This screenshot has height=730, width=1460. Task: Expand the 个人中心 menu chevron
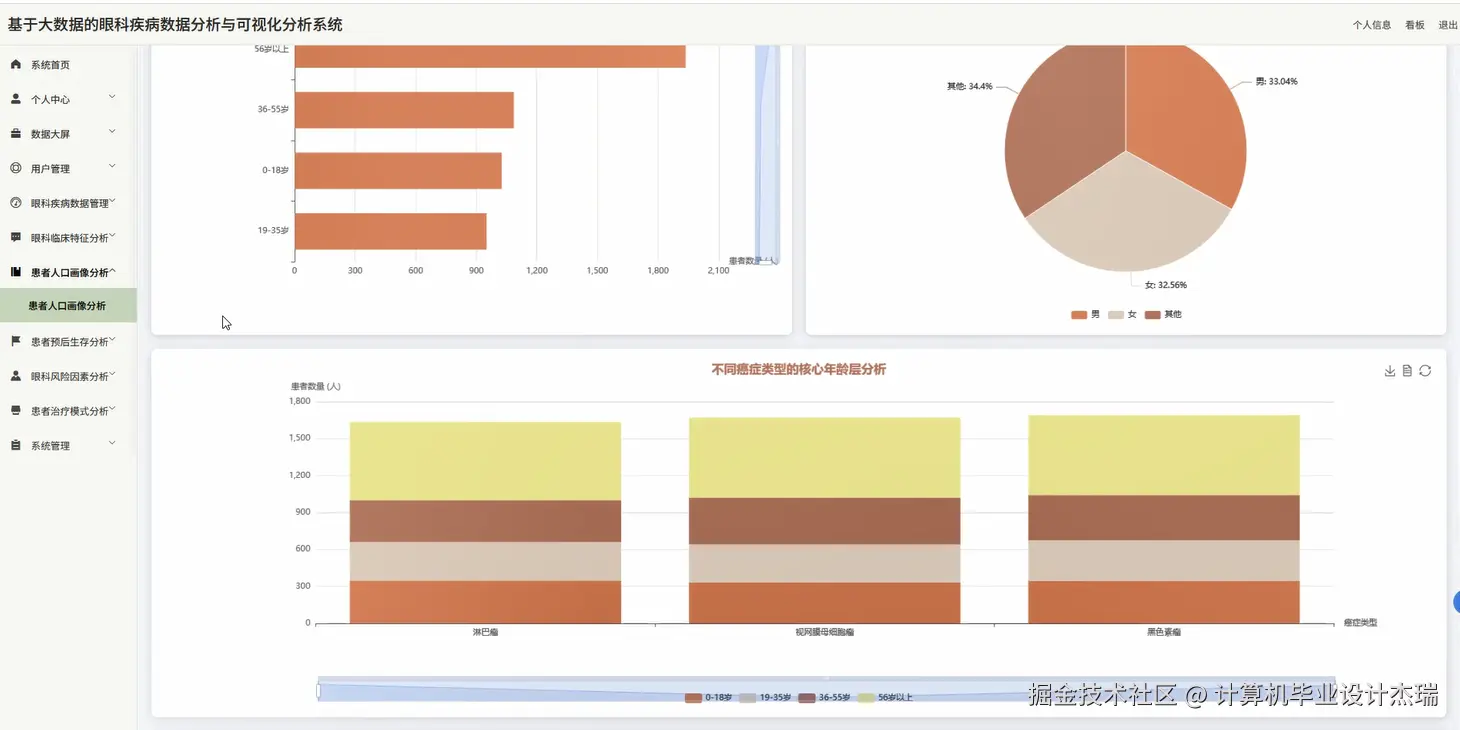click(x=112, y=97)
